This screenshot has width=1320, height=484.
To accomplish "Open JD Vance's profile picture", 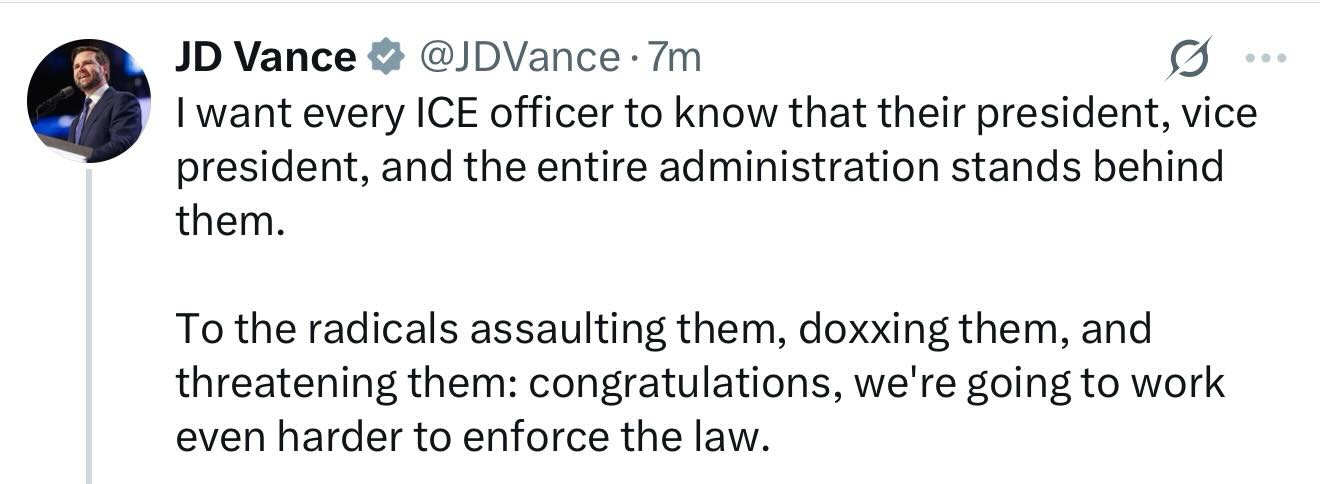I will [89, 101].
